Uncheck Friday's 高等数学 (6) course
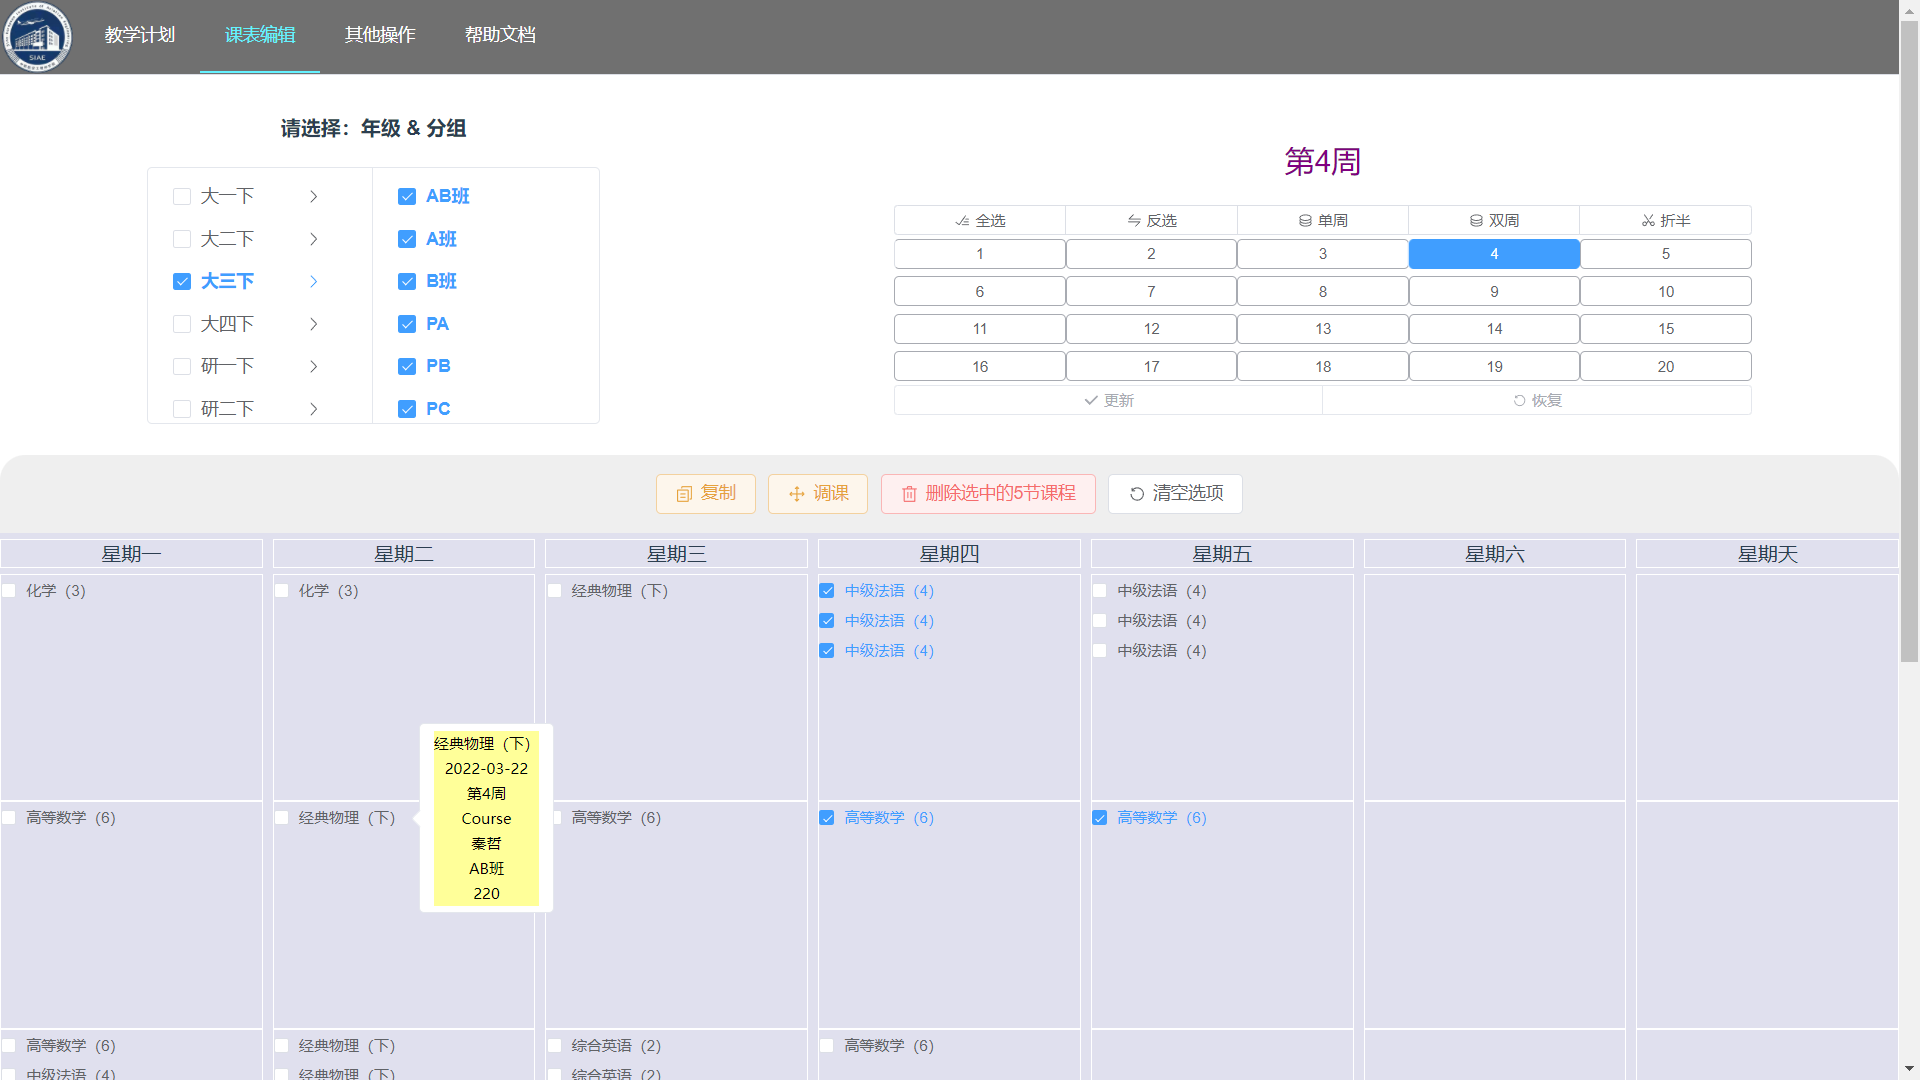1920x1080 pixels. 1100,818
